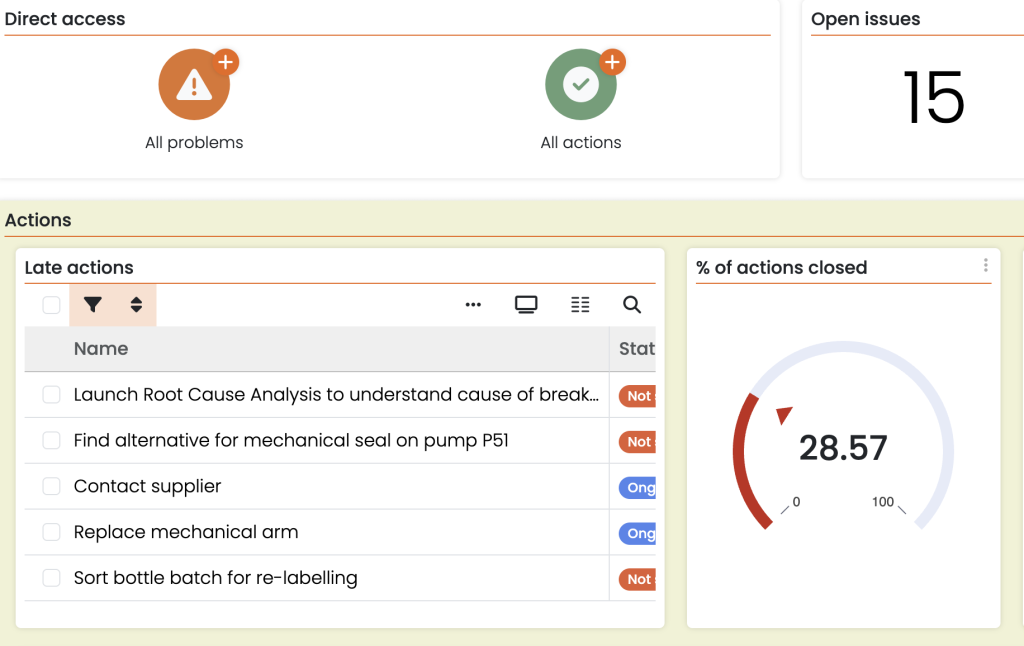1024x646 pixels.
Task: Open Launch Root Cause Analysis action
Action: (x=336, y=395)
